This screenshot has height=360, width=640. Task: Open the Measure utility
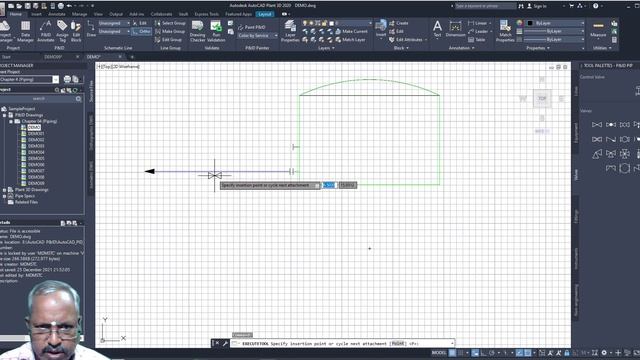coord(598,29)
